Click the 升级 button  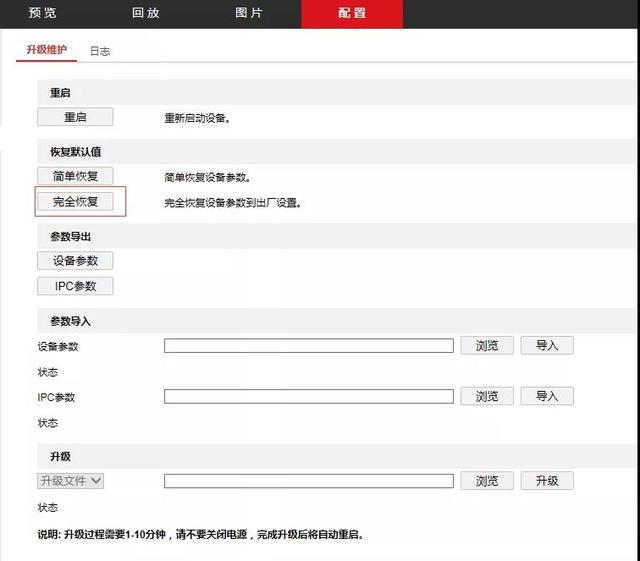(x=547, y=481)
